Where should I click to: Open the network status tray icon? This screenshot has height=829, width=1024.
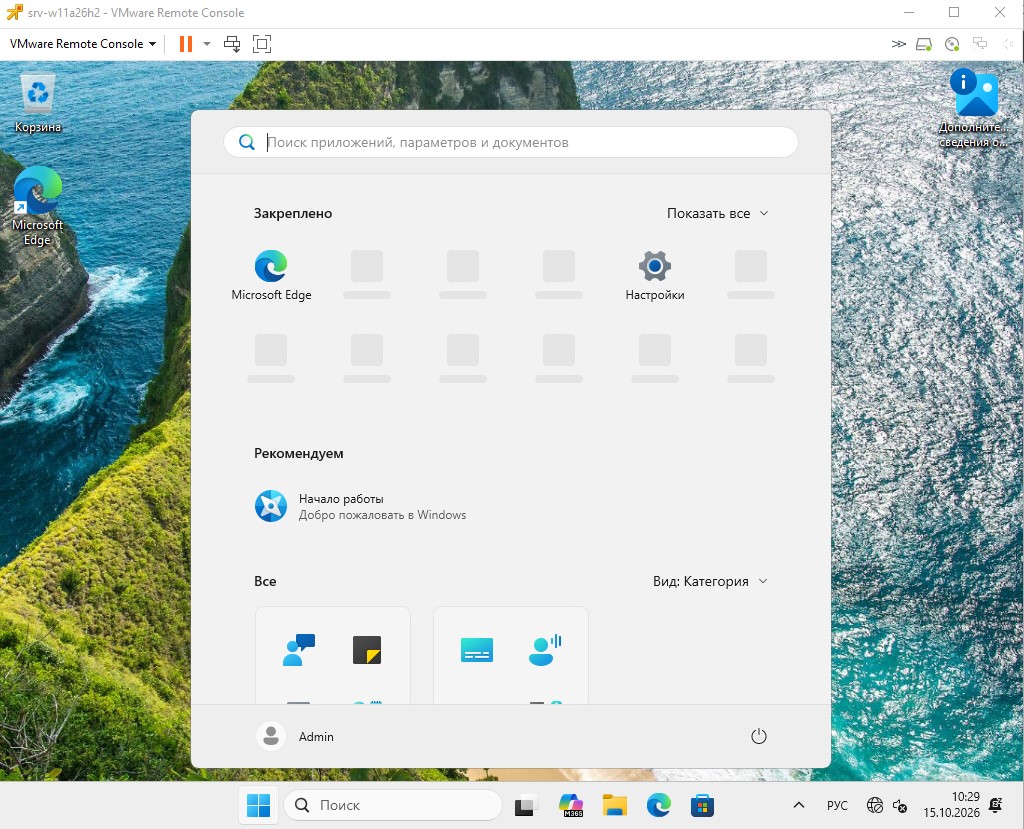(x=874, y=805)
